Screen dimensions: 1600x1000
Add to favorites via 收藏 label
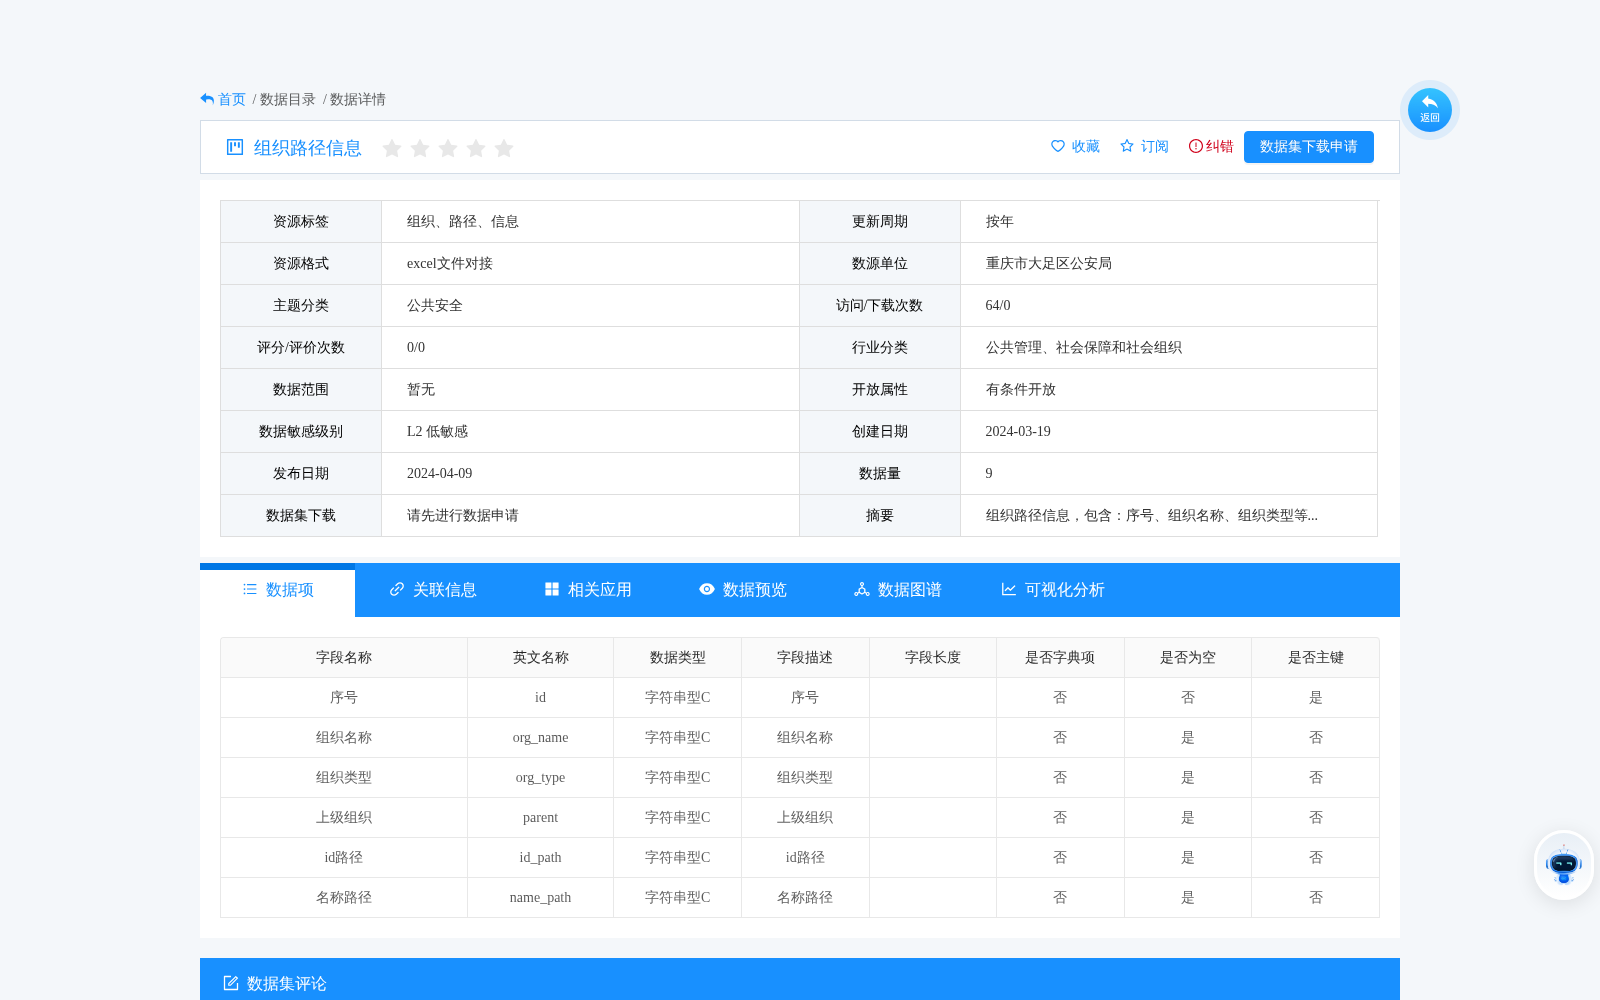[1086, 147]
